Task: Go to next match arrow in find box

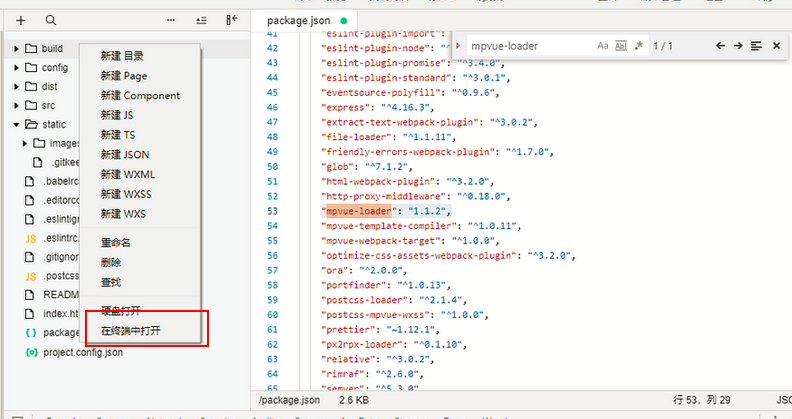Action: (738, 46)
